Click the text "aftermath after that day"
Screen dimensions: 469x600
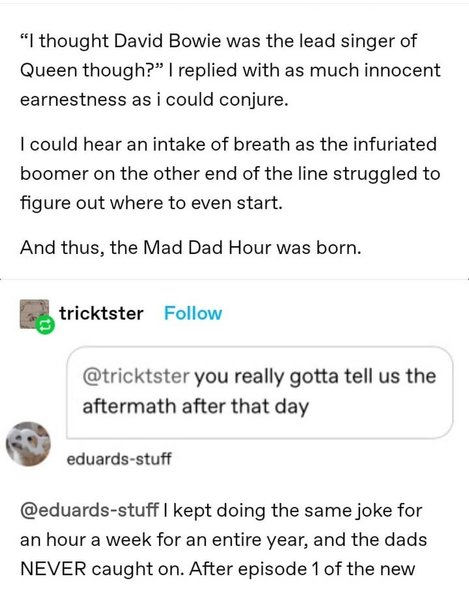coord(195,406)
